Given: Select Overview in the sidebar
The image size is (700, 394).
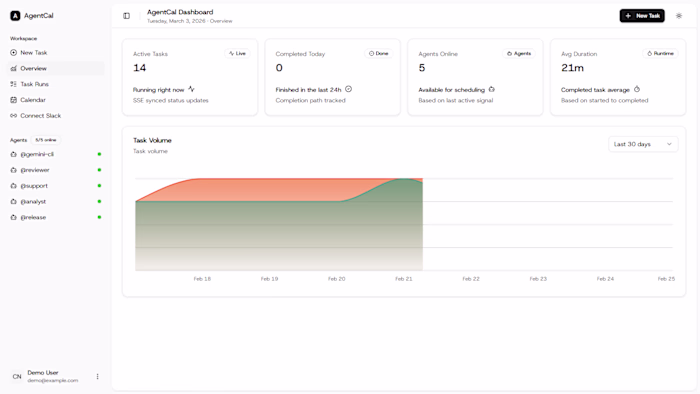Looking at the screenshot, I should point(56,68).
